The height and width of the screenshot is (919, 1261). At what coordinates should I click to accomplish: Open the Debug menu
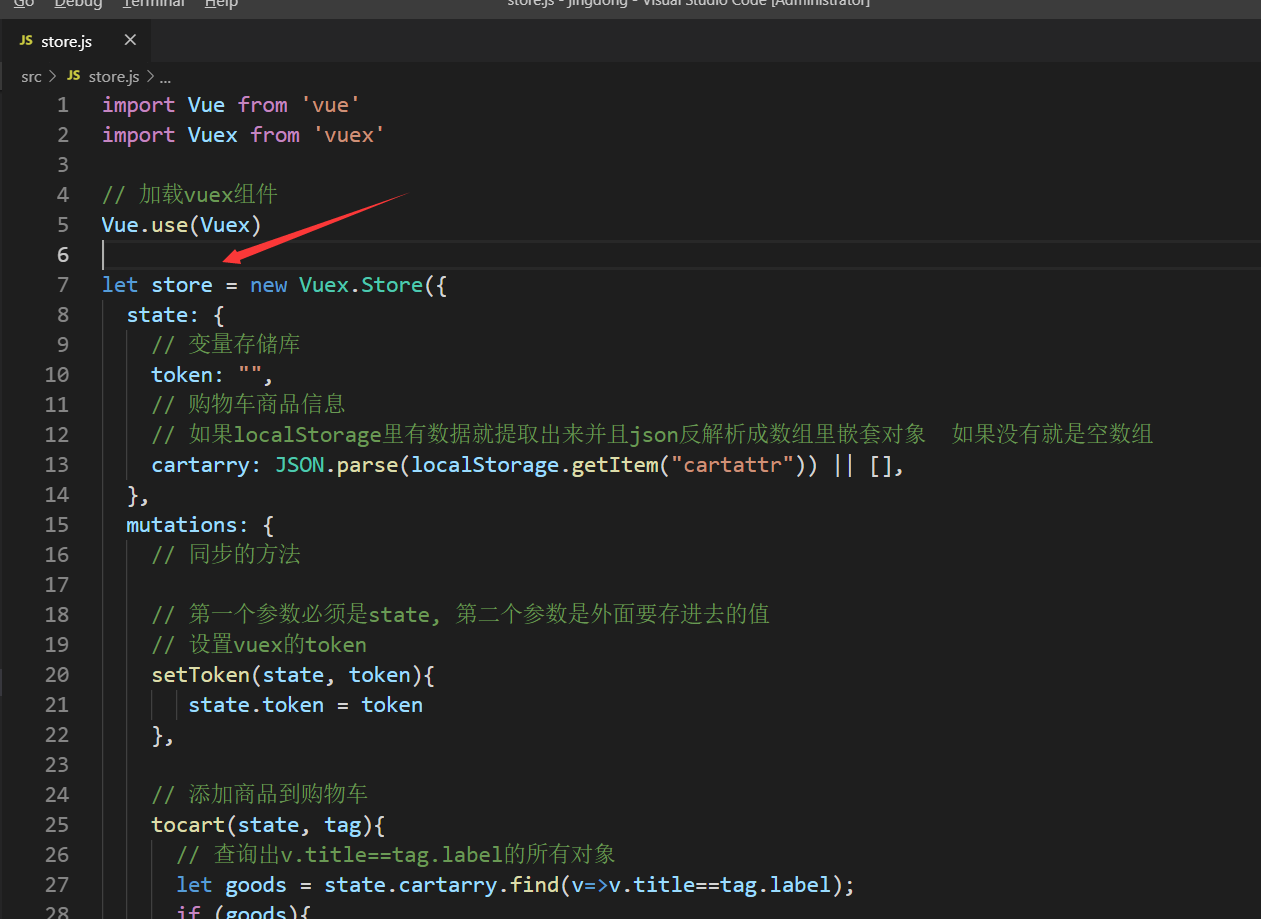79,3
